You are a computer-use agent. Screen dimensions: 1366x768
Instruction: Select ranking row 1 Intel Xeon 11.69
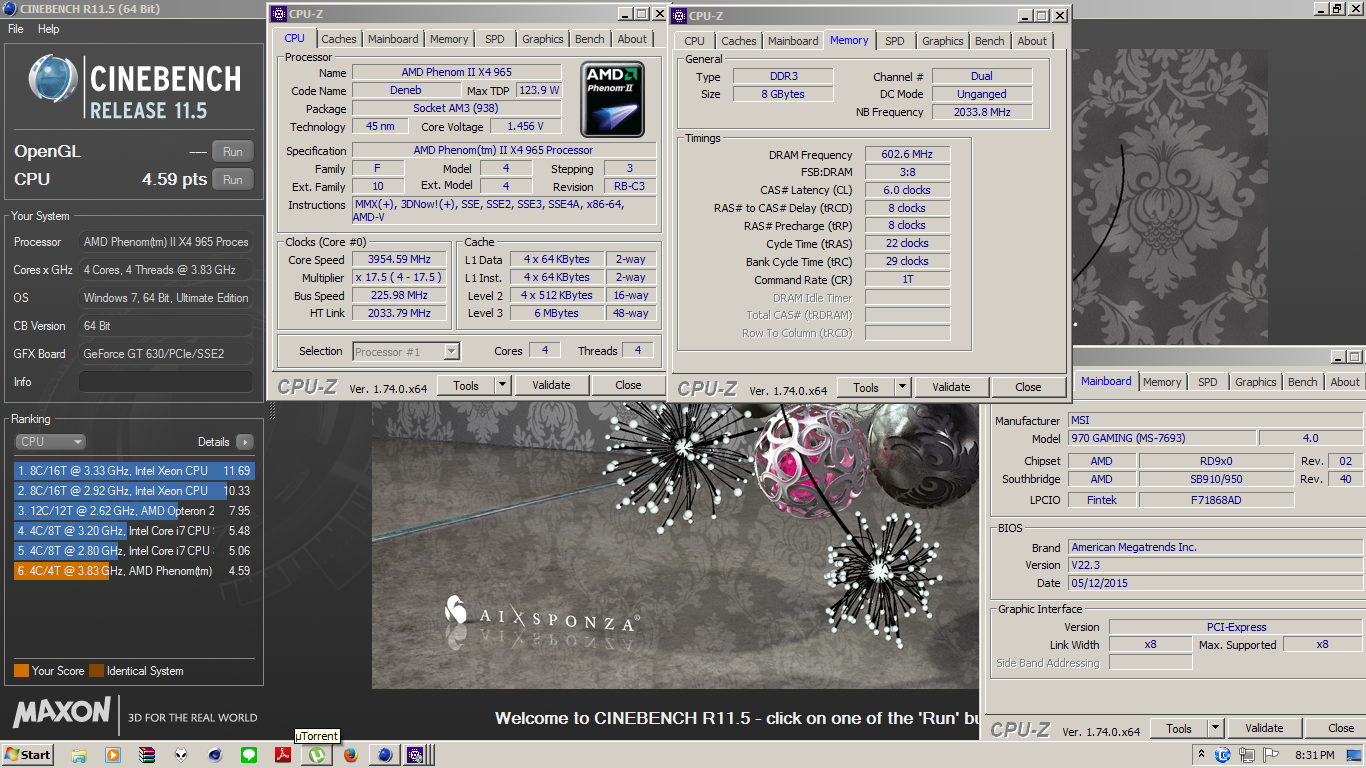pyautogui.click(x=134, y=470)
